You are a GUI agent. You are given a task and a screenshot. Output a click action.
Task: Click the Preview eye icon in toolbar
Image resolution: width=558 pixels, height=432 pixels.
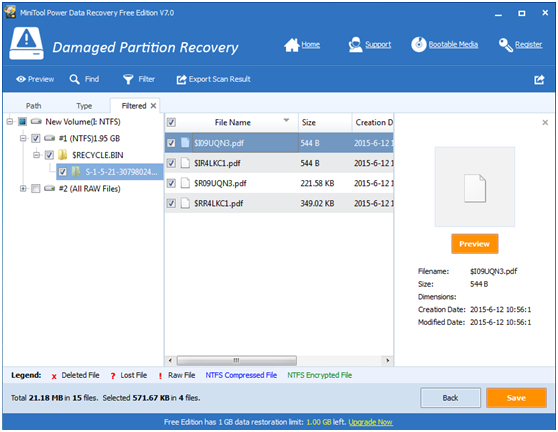point(21,79)
